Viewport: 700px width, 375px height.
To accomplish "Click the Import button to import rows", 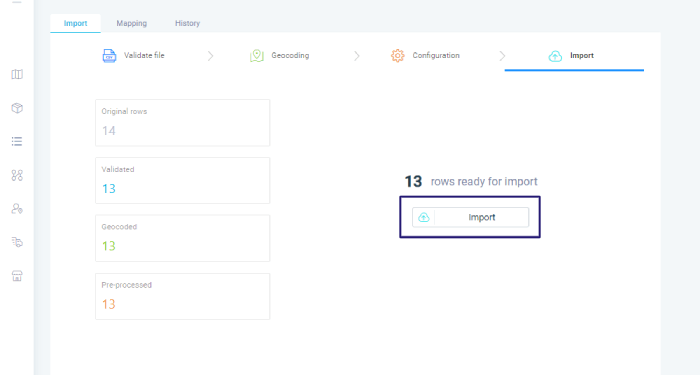I will [x=471, y=217].
